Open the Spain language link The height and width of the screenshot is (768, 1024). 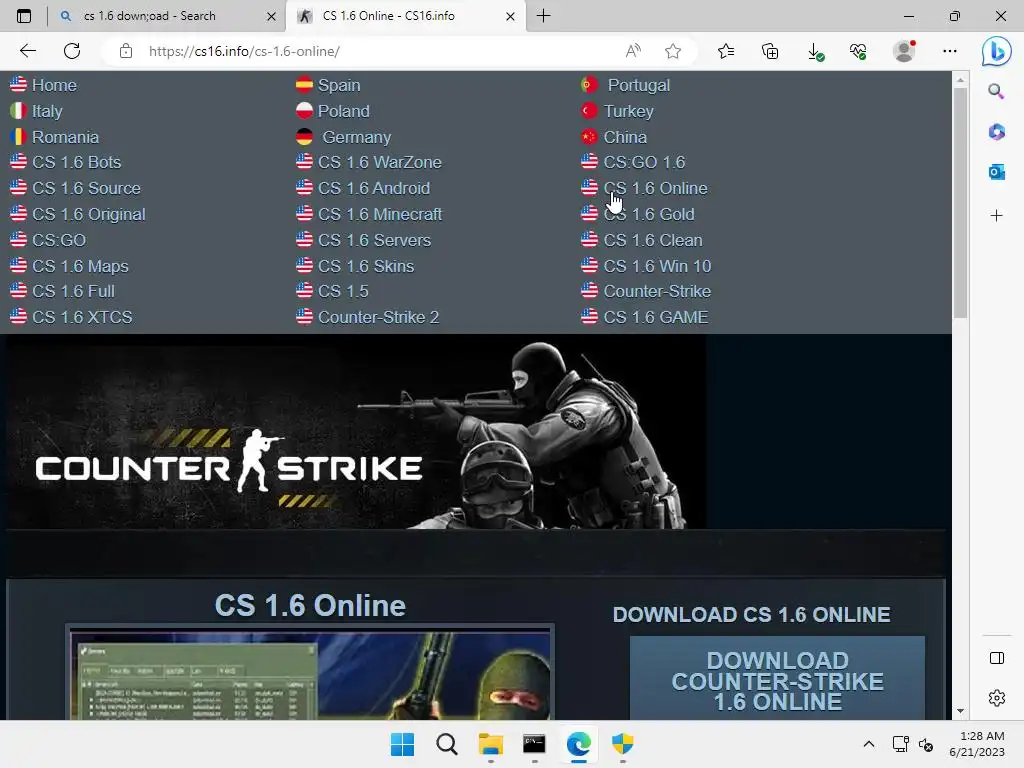coord(339,85)
